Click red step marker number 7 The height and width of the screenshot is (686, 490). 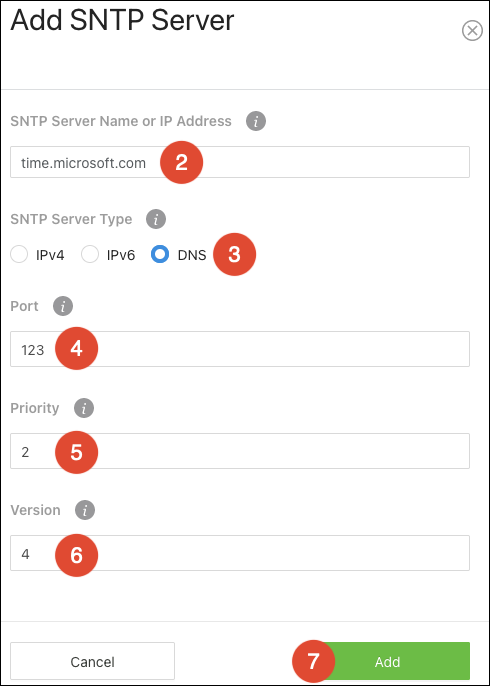click(313, 661)
